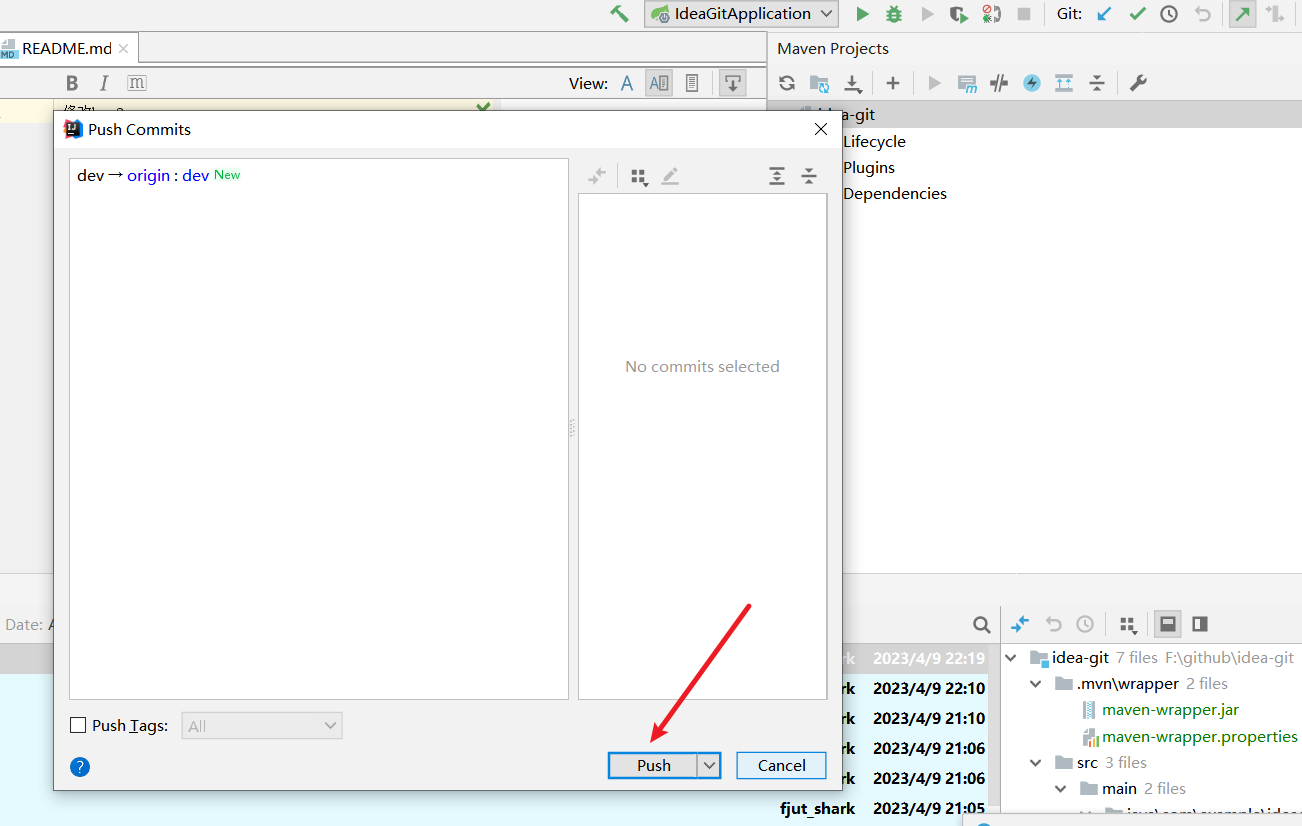1302x826 pixels.
Task: Select Dependencies node in Maven Projects
Action: pos(895,193)
